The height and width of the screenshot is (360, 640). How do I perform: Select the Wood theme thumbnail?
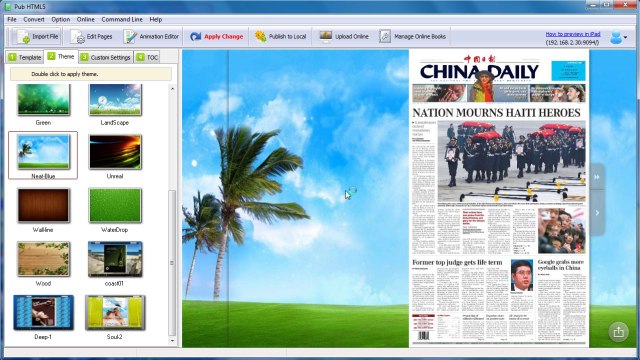43,259
